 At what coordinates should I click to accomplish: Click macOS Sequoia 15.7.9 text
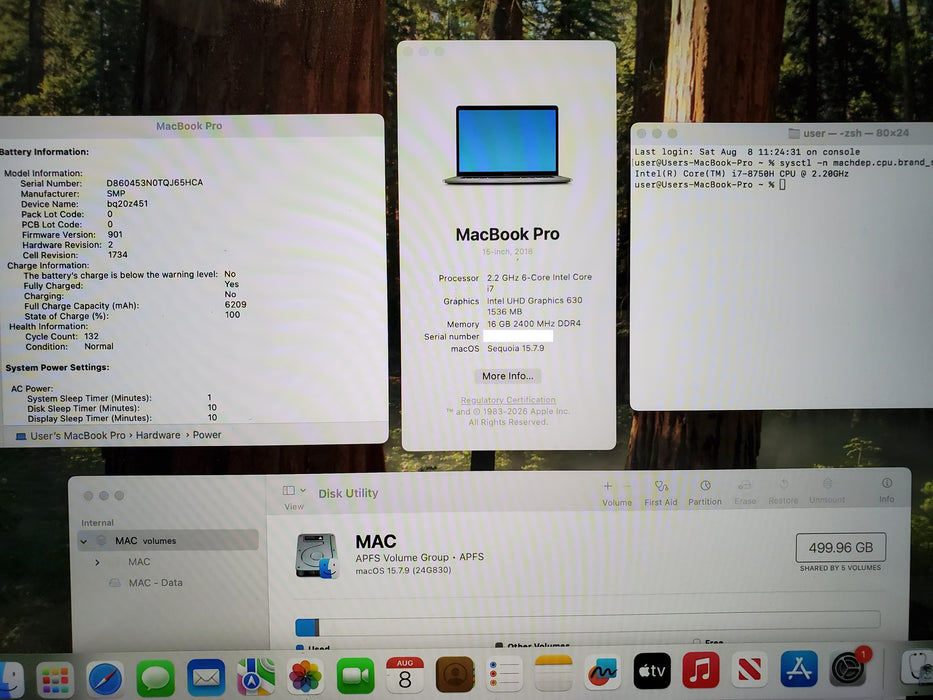[x=515, y=349]
